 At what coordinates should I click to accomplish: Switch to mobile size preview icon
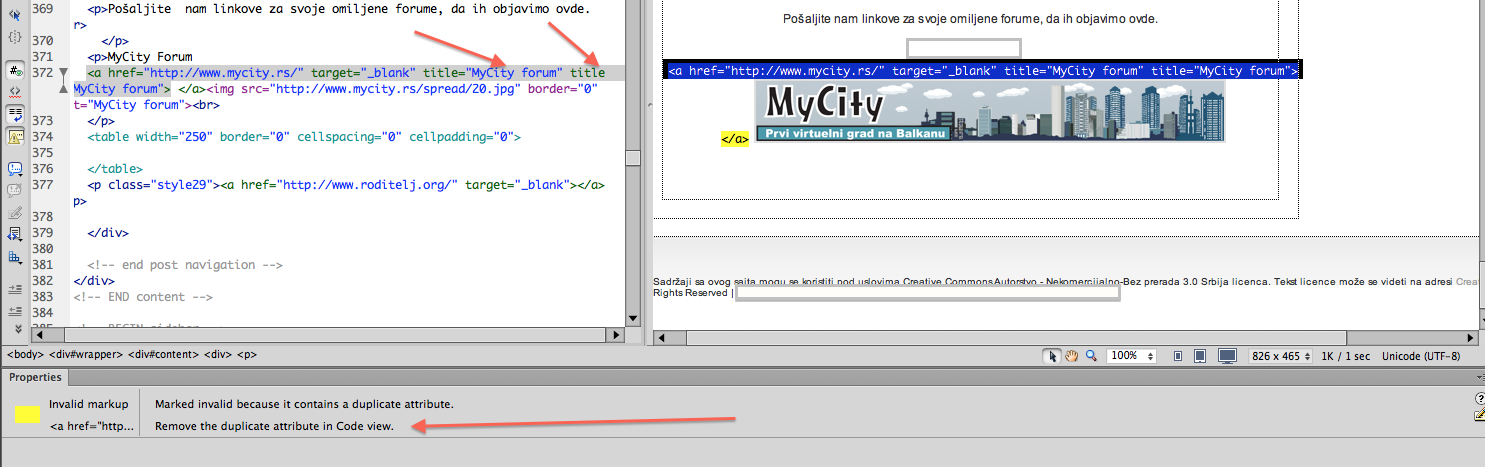[1178, 356]
